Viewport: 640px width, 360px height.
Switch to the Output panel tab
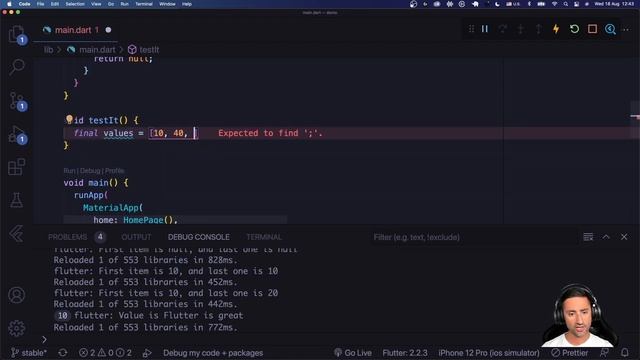pos(136,237)
